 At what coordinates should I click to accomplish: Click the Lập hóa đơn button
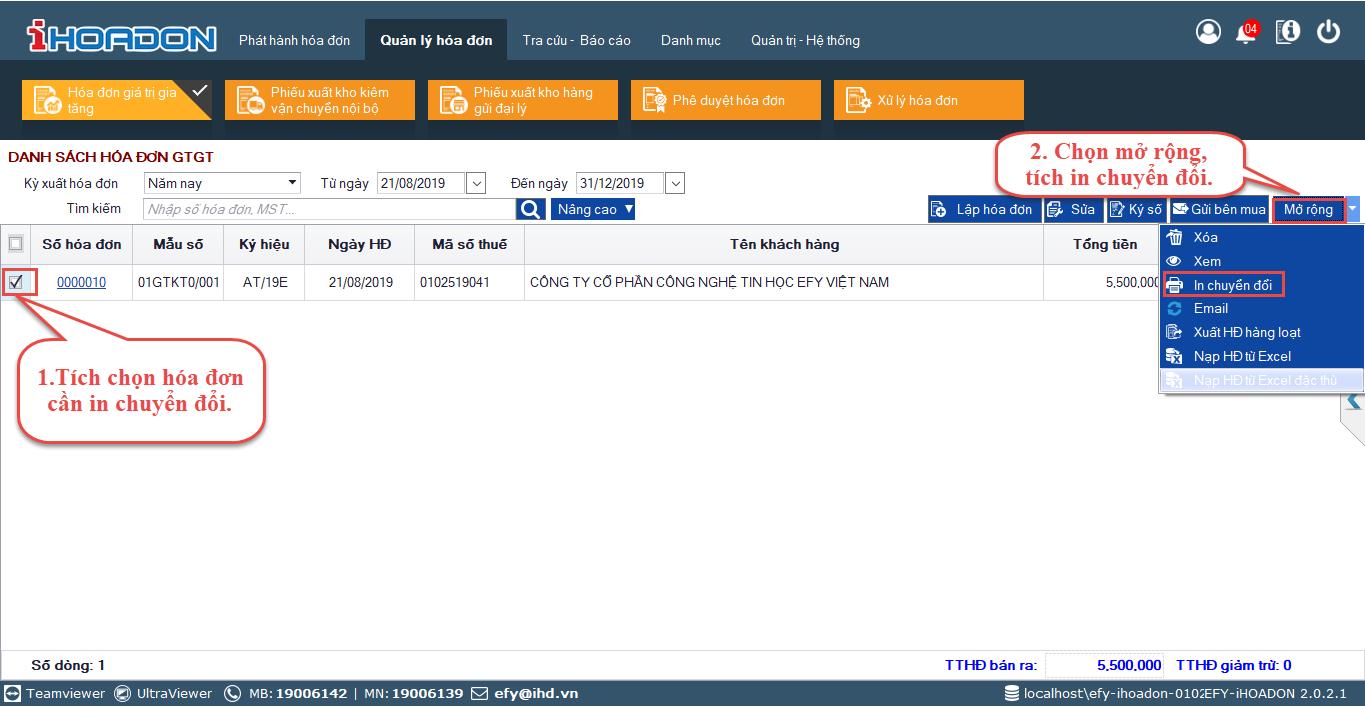click(x=984, y=209)
